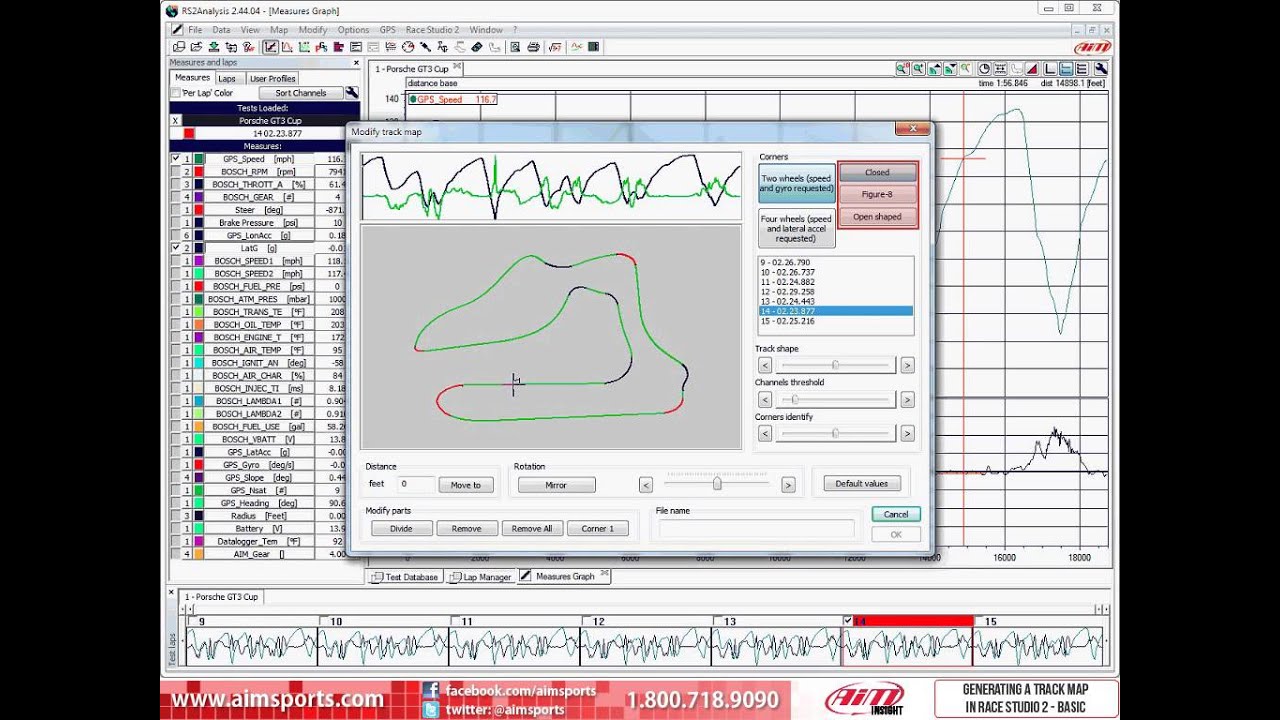Decrease Track shape with left arrow
The height and width of the screenshot is (720, 1280).
(x=765, y=365)
